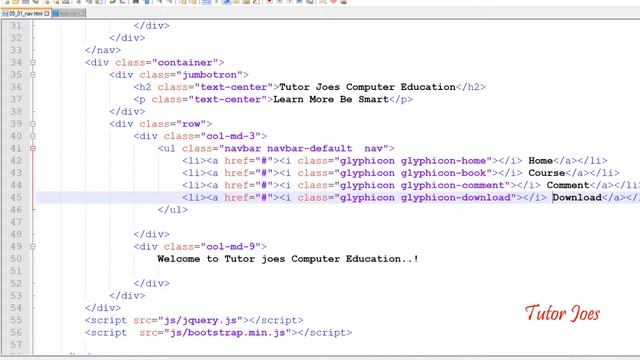This screenshot has width=640, height=360.
Task: Click the Comment link text on line 44
Action: click(568, 185)
